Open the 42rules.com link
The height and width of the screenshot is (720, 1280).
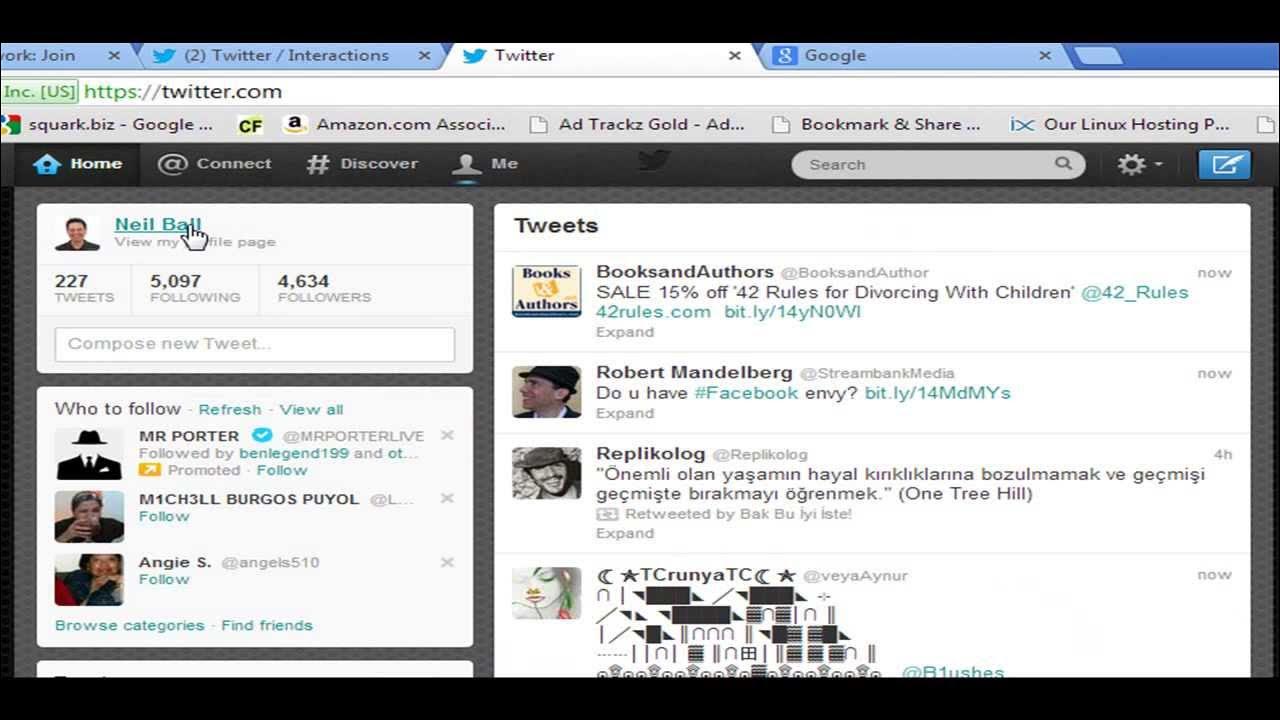coord(653,312)
